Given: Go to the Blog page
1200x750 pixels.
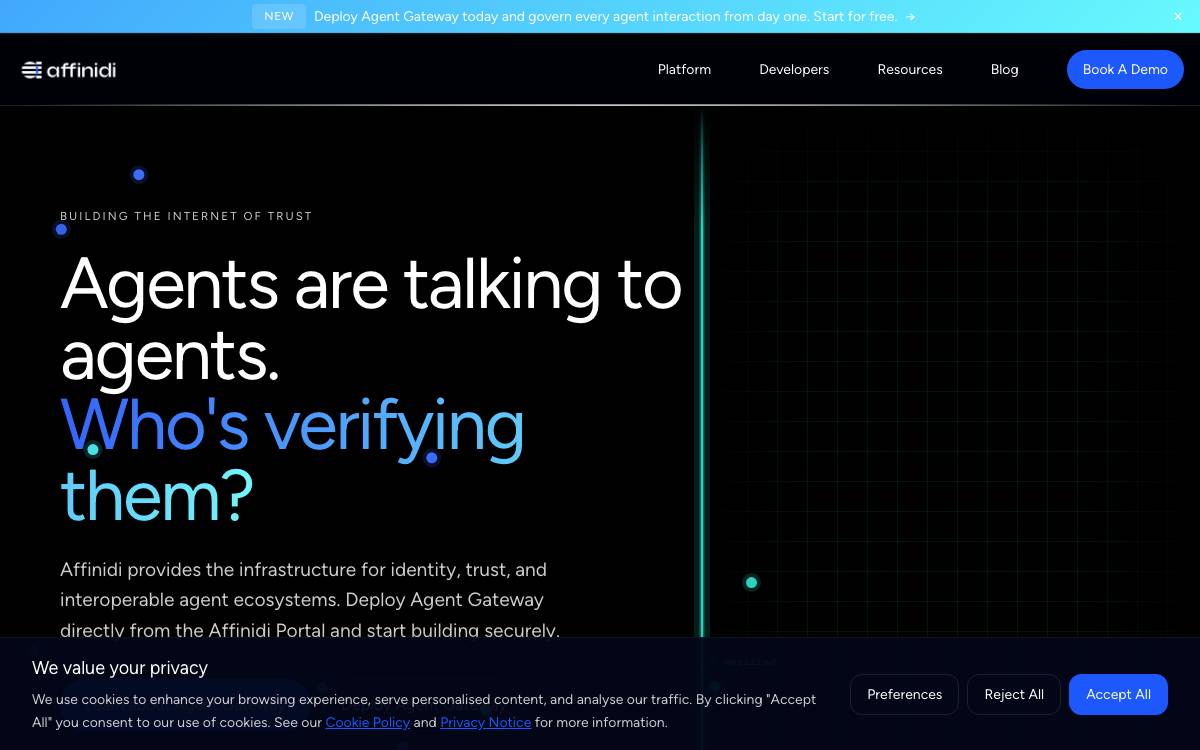Looking at the screenshot, I should pyautogui.click(x=1004, y=70).
